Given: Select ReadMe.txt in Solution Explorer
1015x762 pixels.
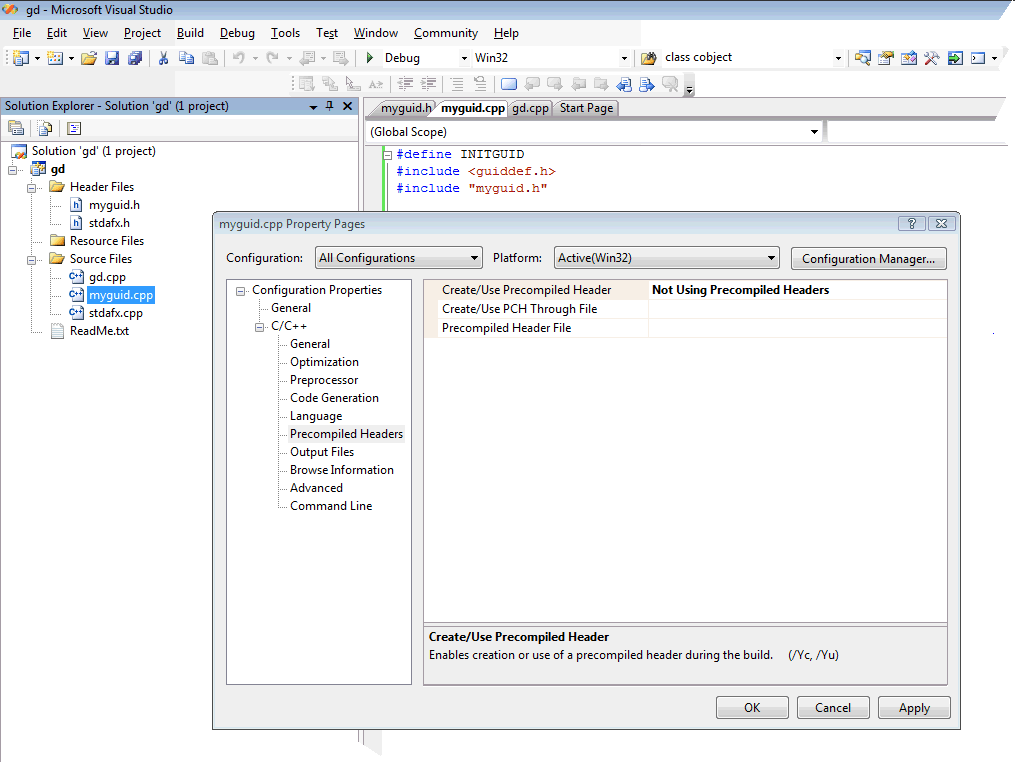Looking at the screenshot, I should coord(99,331).
